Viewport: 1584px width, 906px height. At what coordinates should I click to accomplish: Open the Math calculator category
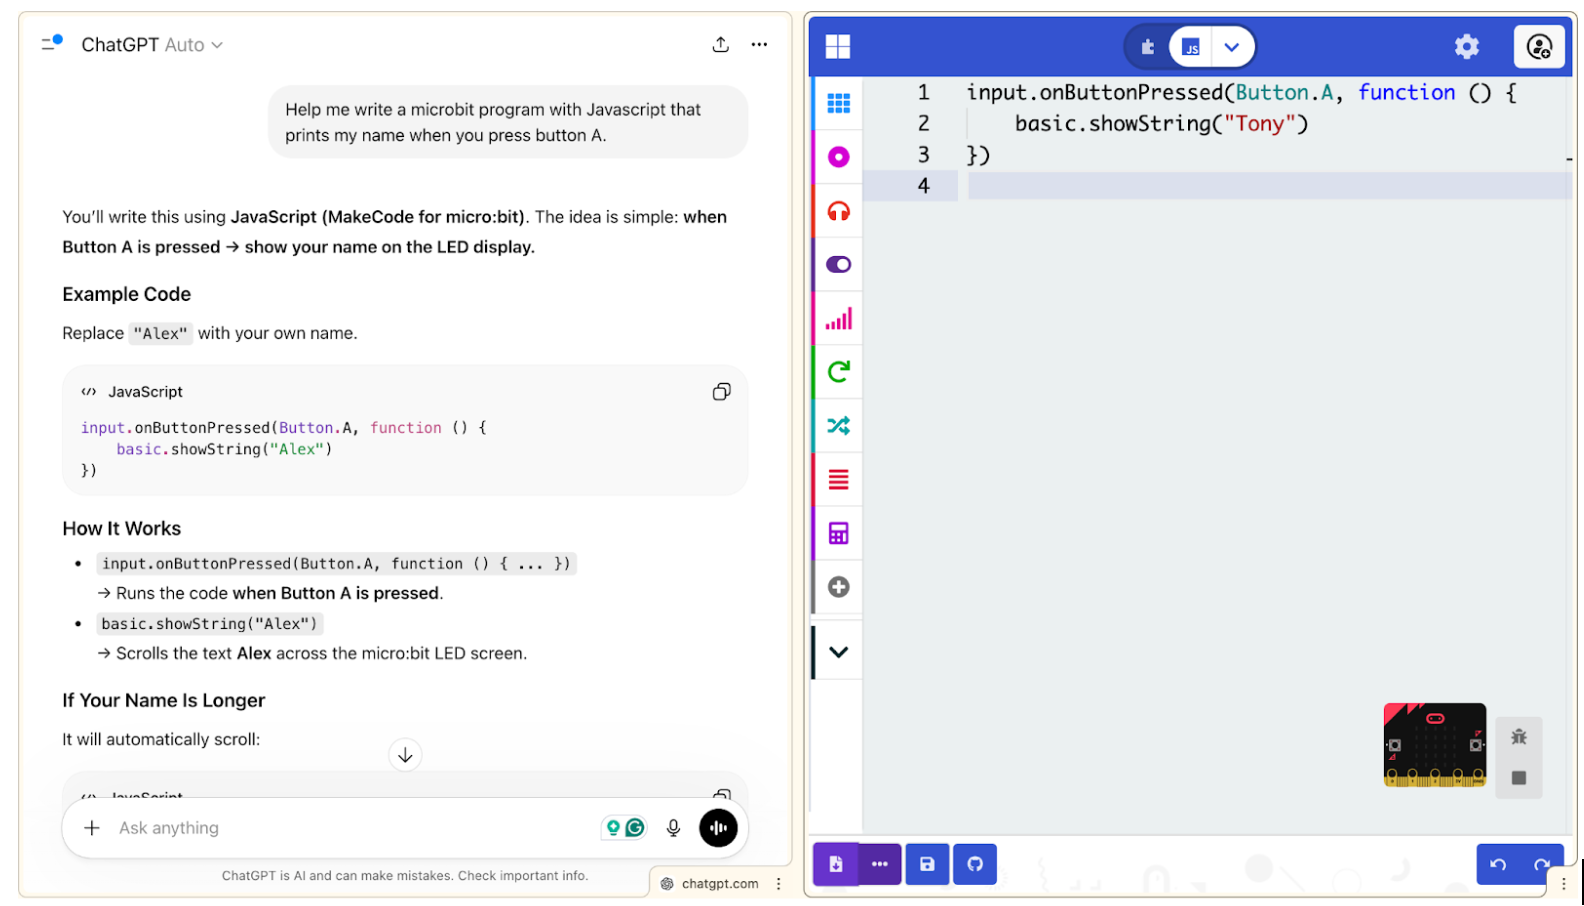click(x=838, y=533)
